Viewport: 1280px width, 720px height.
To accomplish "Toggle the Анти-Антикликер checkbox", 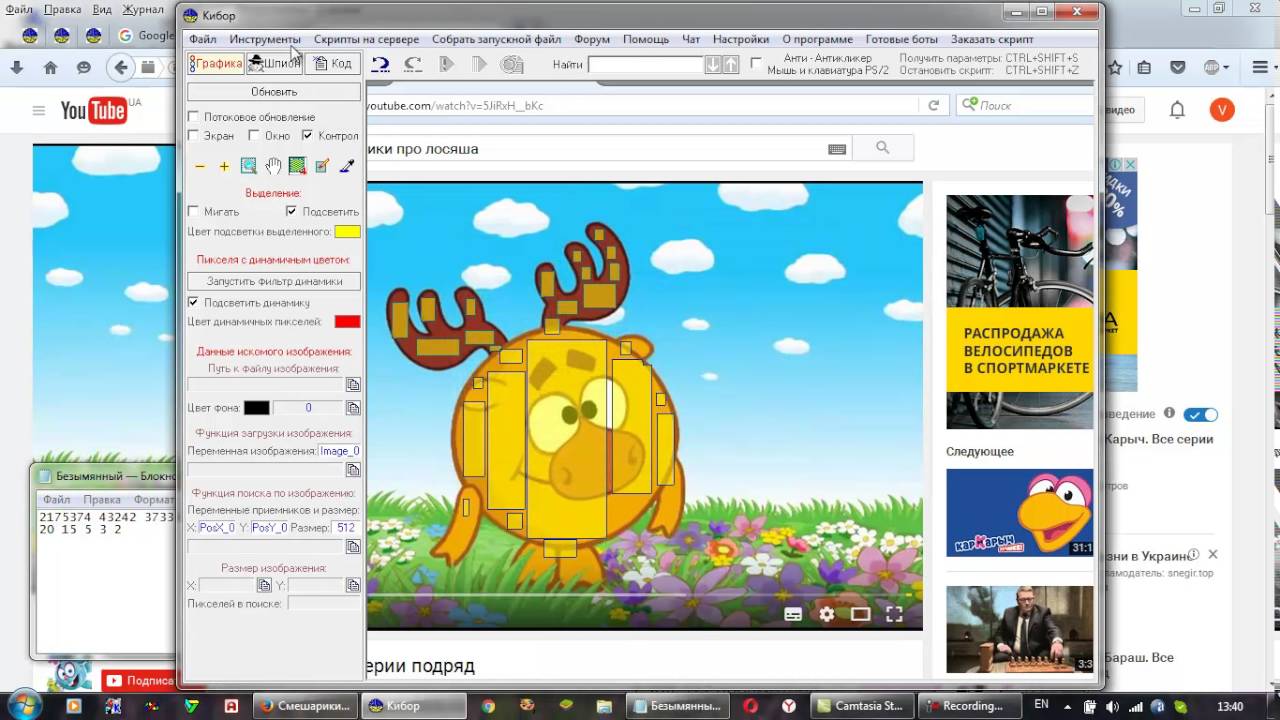I will pos(756,64).
